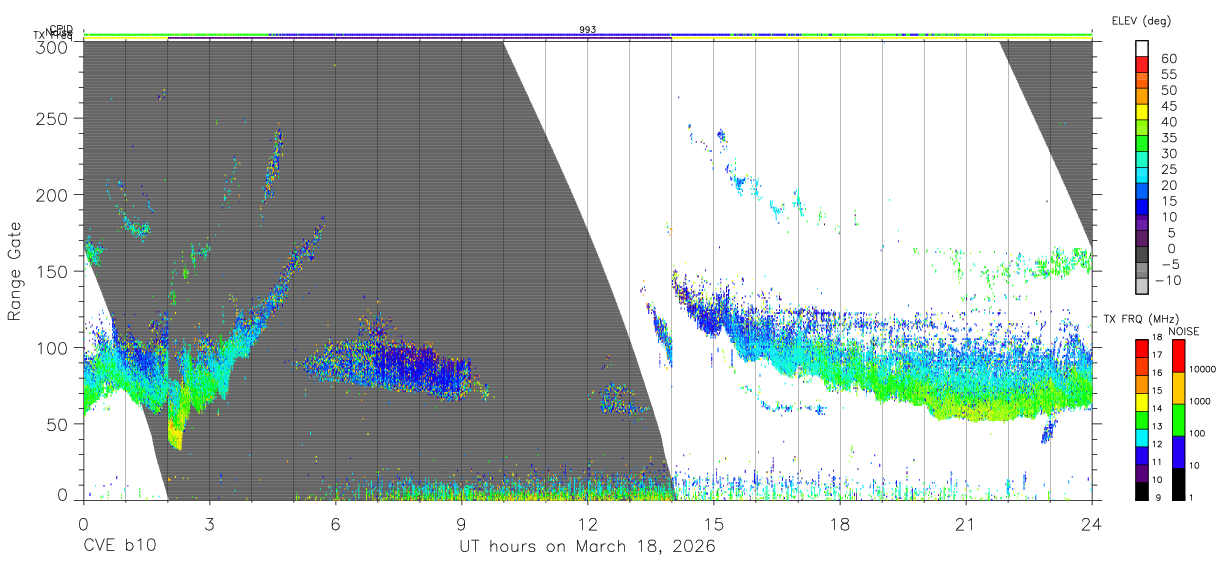Click the elevation legend value '55'

tap(1168, 74)
